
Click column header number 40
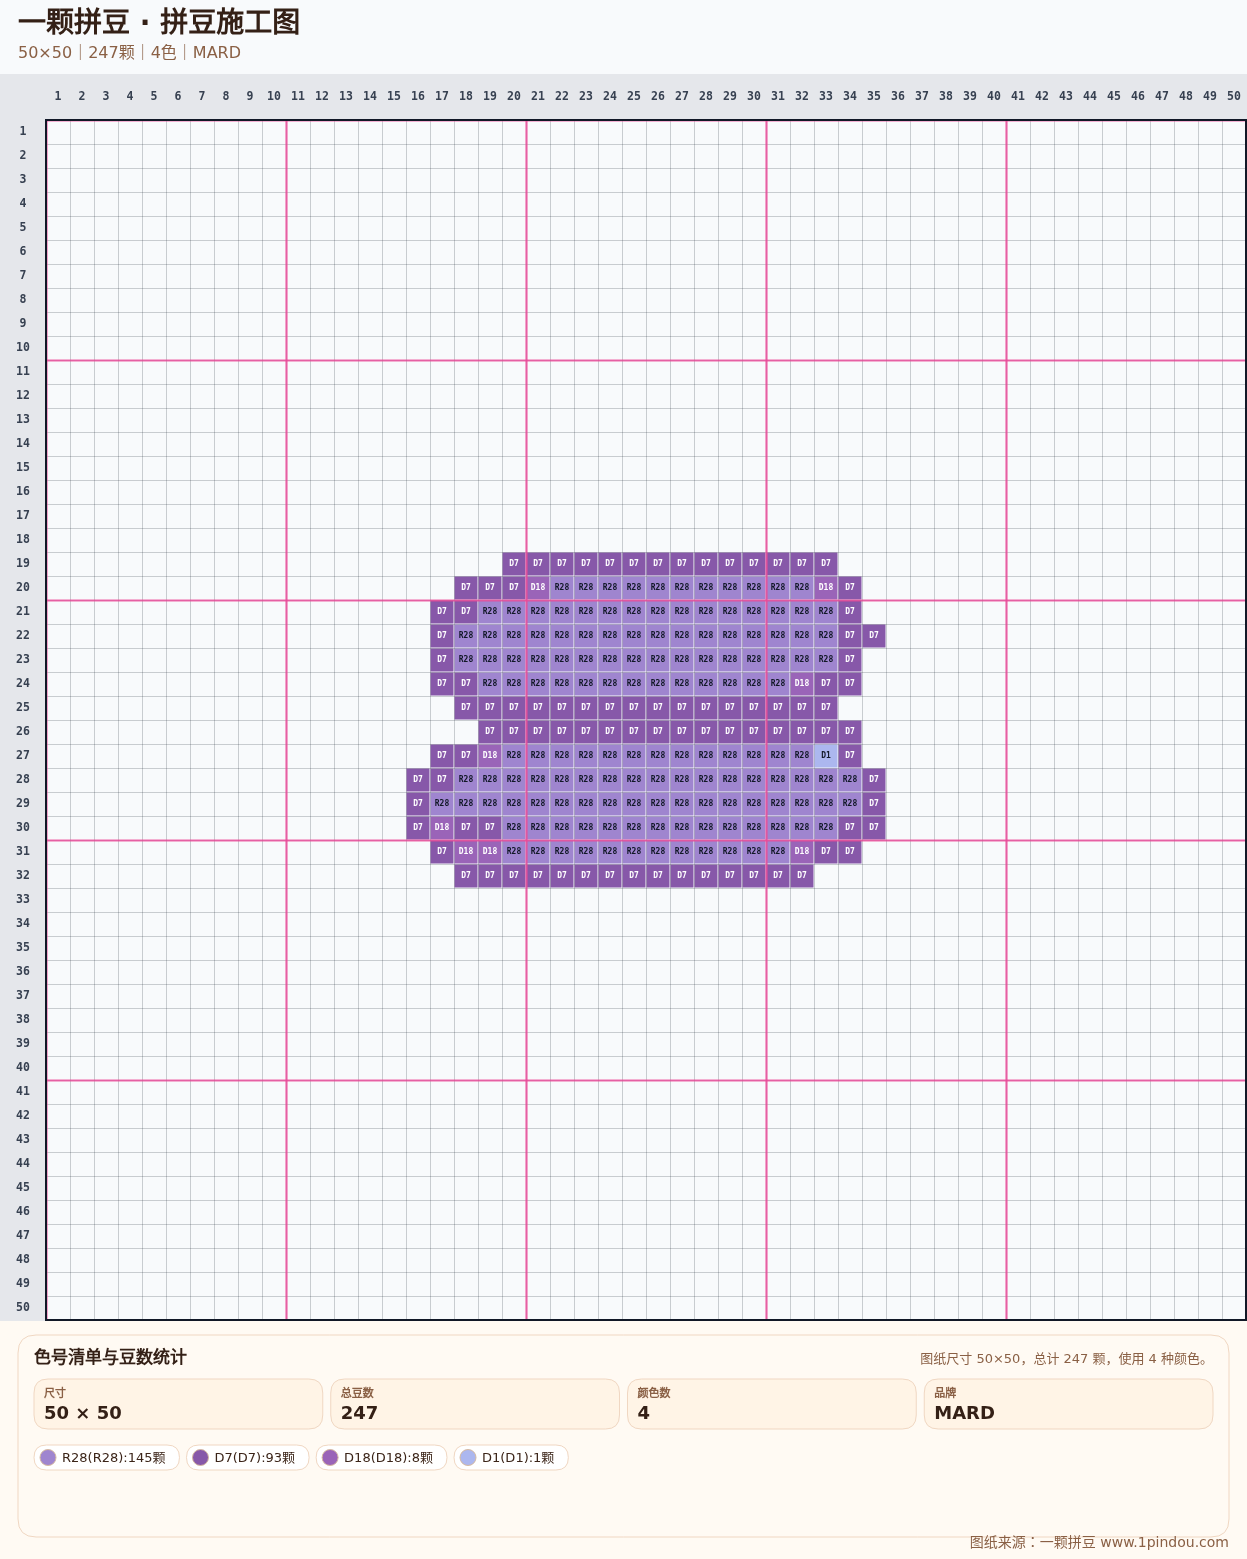(x=994, y=96)
